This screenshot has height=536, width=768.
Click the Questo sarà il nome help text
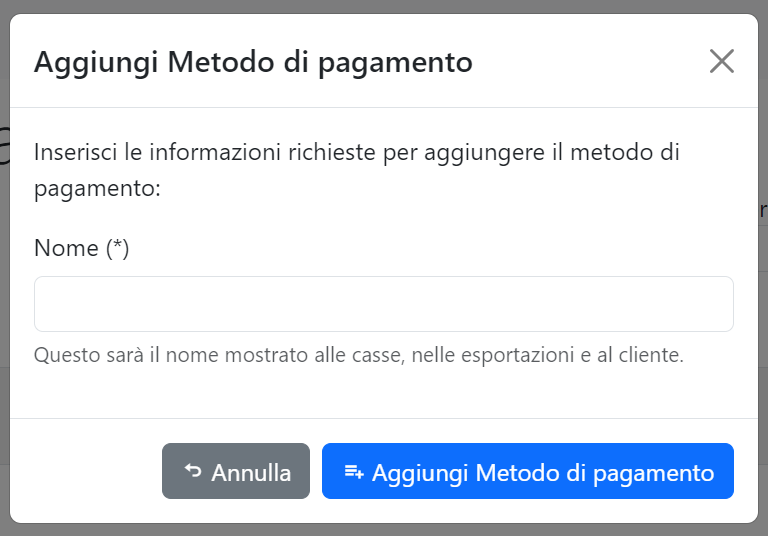[359, 355]
